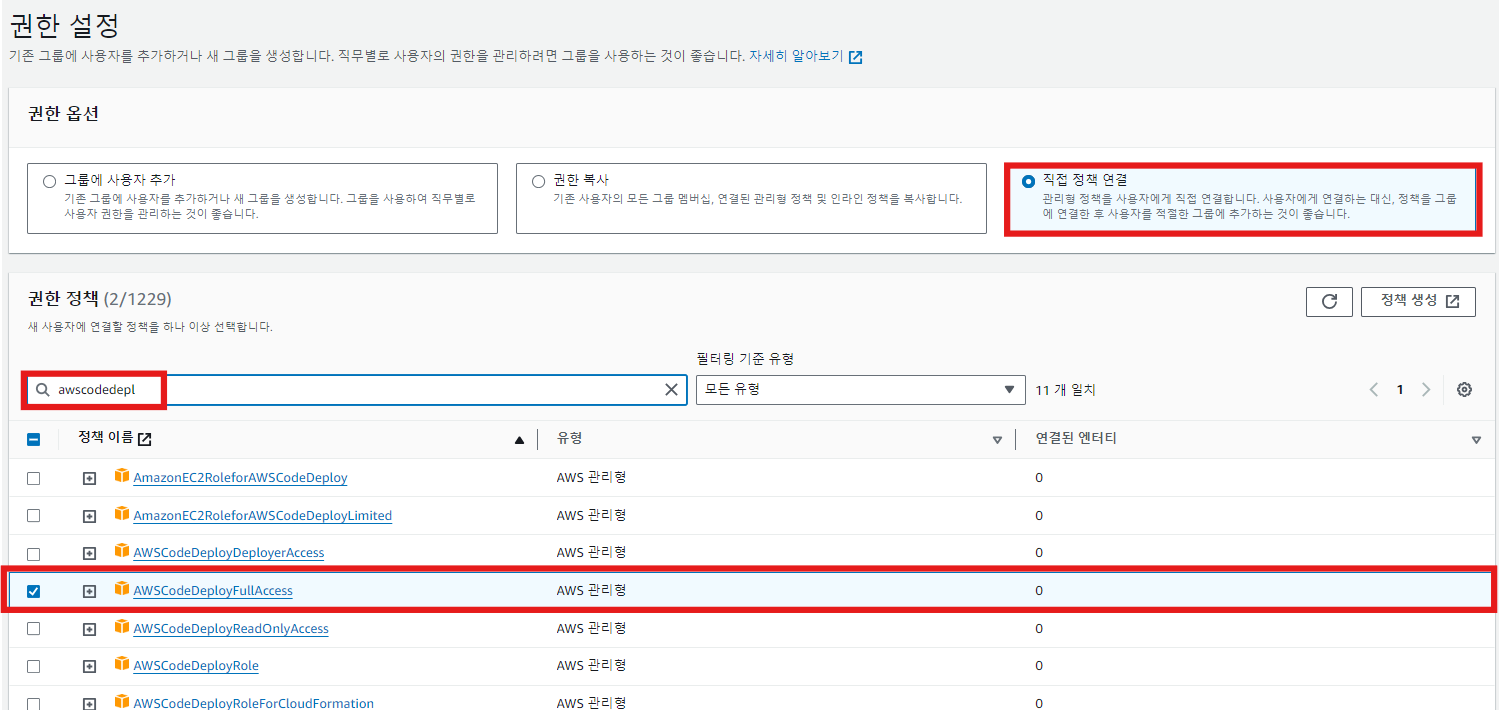Expand AmazonEC2RoleforAWSCodeDeployLimited policy details
This screenshot has width=1499, height=710.
click(x=89, y=516)
